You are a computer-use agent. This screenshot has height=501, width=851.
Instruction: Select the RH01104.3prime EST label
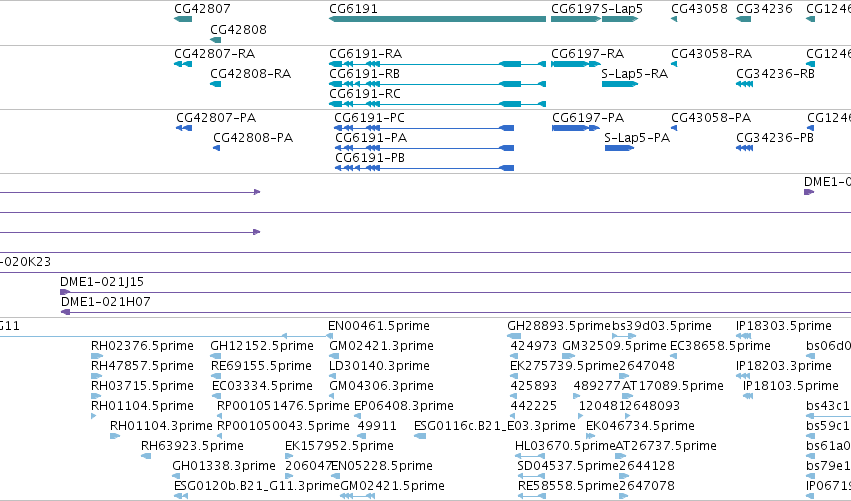pyautogui.click(x=161, y=426)
